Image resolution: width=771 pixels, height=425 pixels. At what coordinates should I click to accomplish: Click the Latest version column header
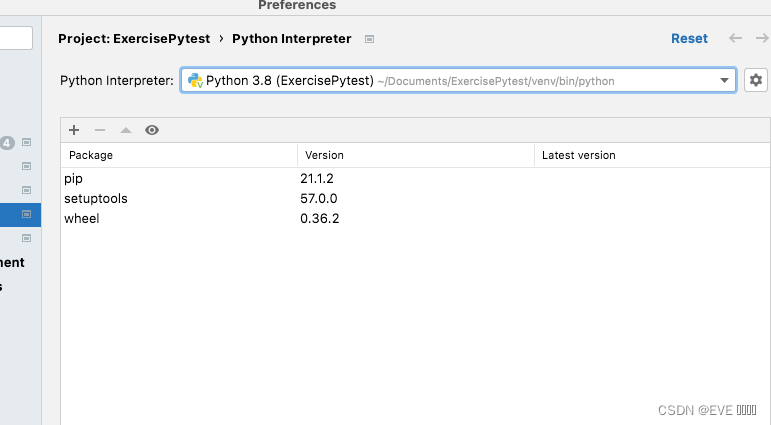pyautogui.click(x=650, y=155)
